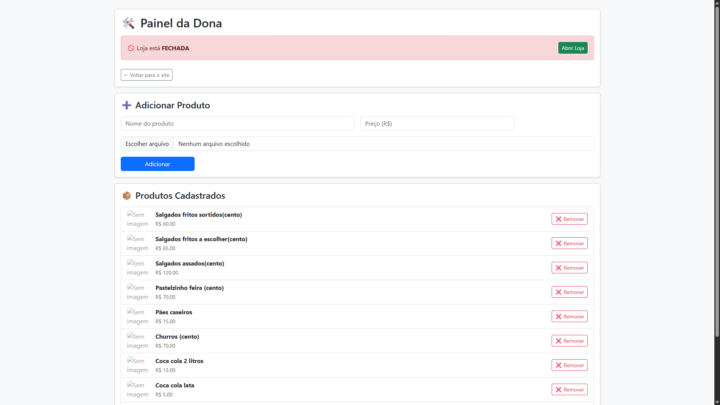Click the Salgados fritos sortidos image placeholder

coord(138,219)
